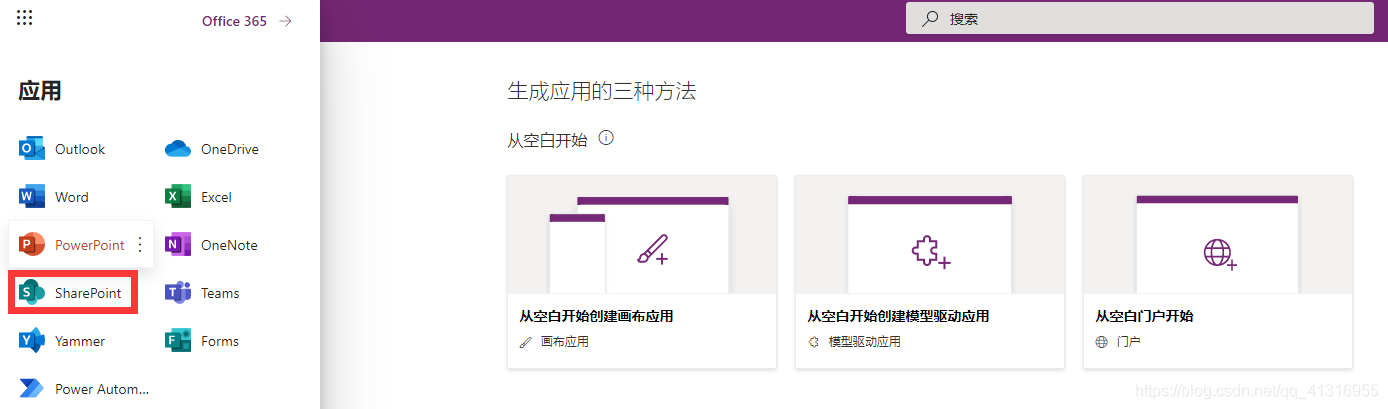The height and width of the screenshot is (409, 1388).
Task: Launch the Excel app icon
Action: 178,197
